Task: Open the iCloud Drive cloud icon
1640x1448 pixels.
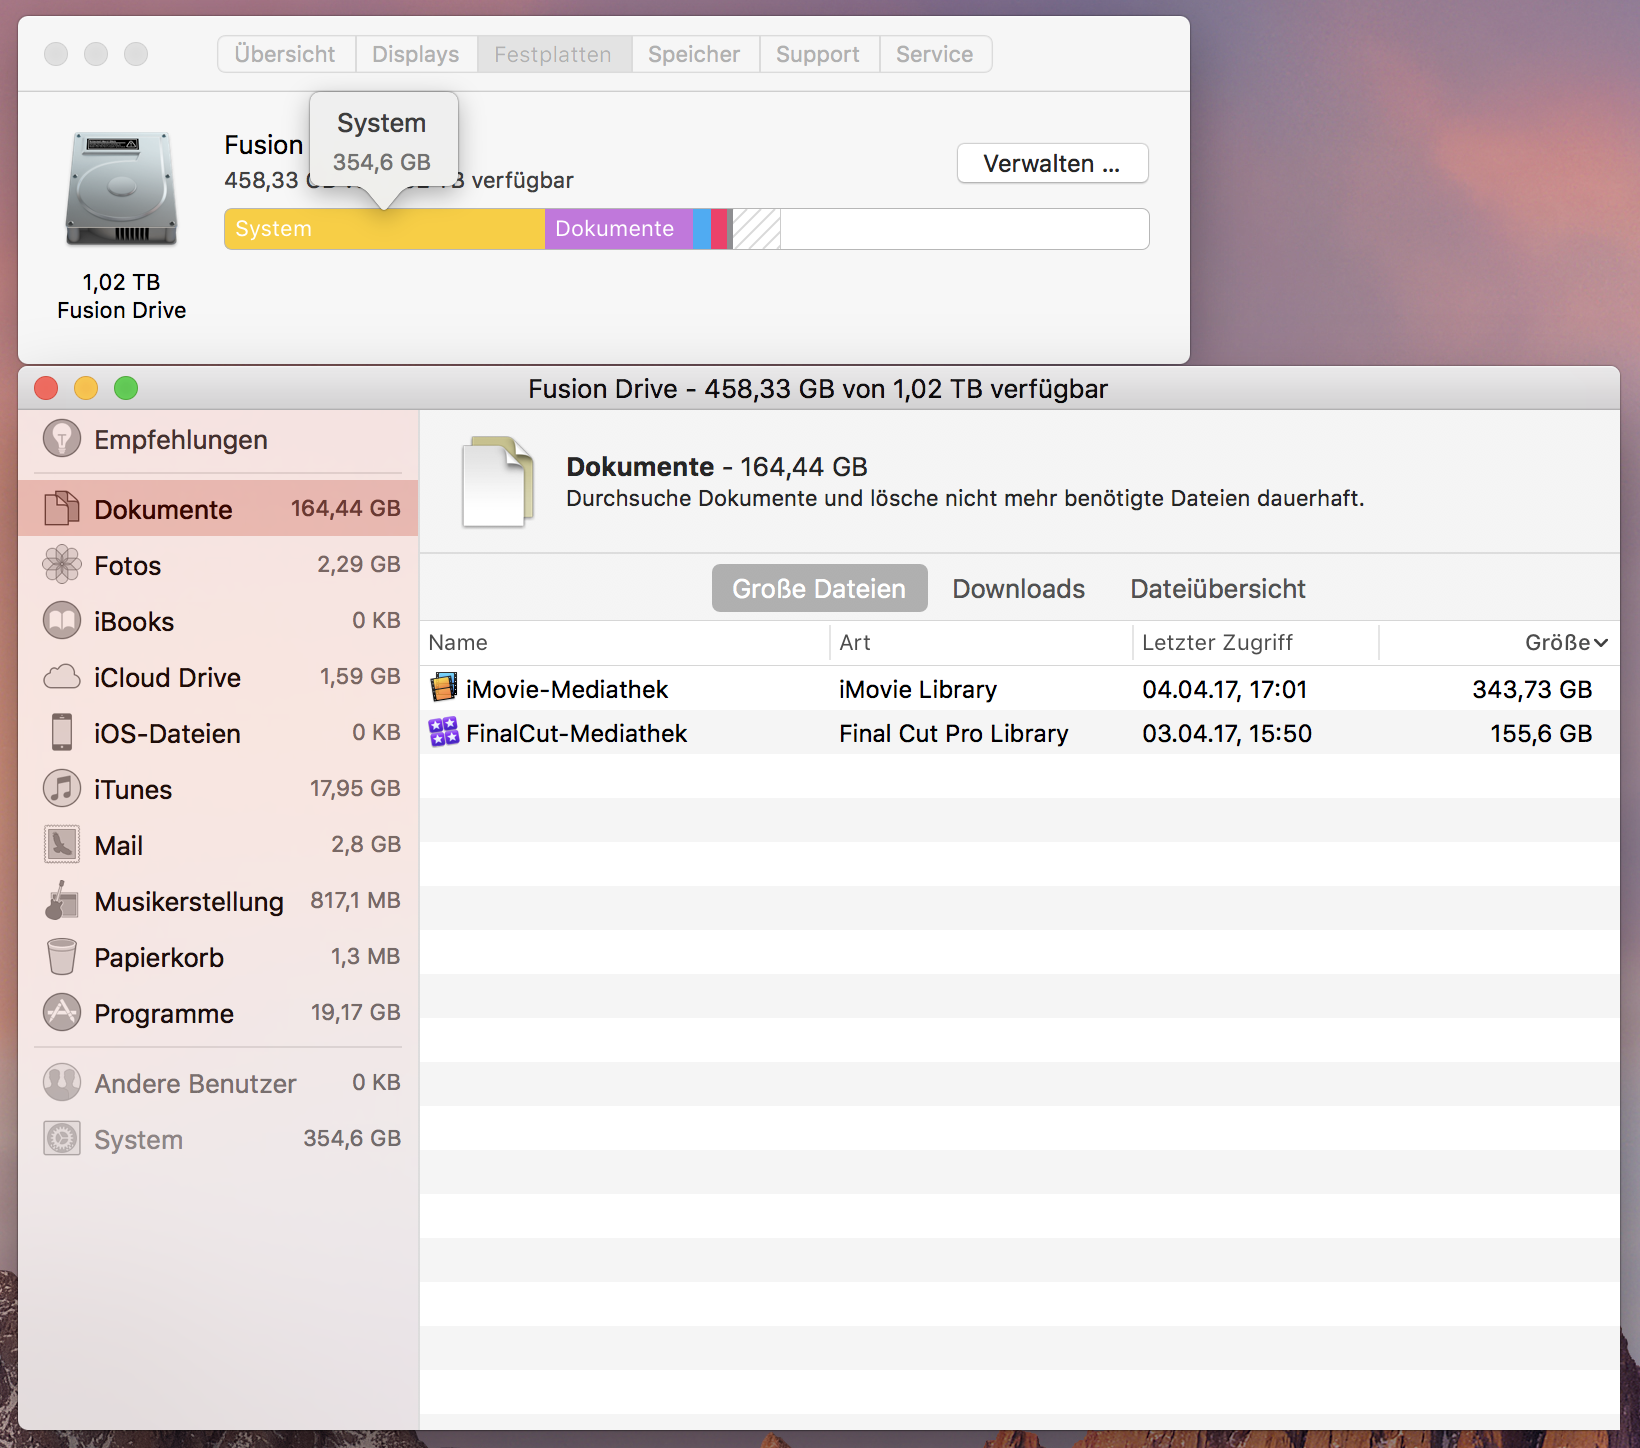Action: [62, 677]
